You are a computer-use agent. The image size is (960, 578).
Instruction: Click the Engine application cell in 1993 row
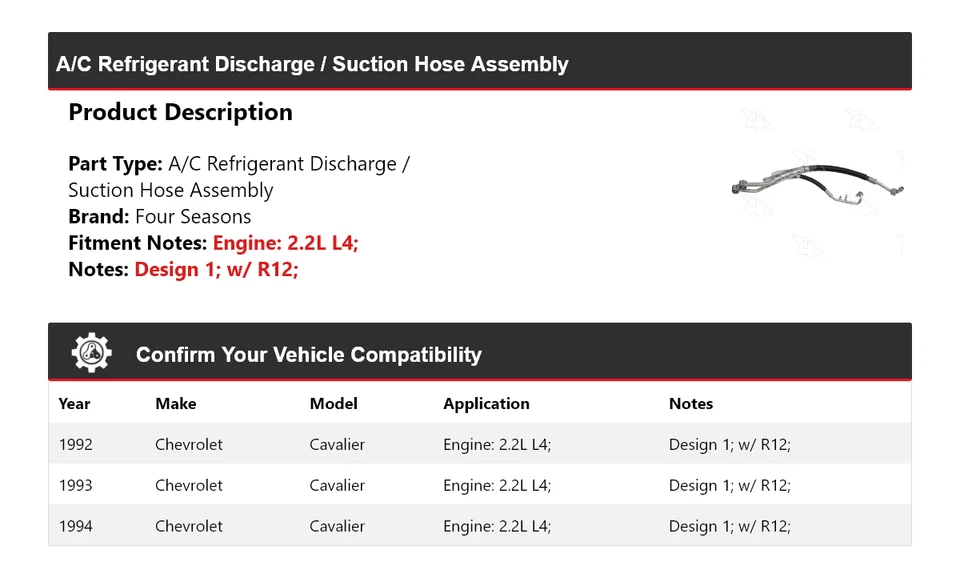pyautogui.click(x=497, y=485)
